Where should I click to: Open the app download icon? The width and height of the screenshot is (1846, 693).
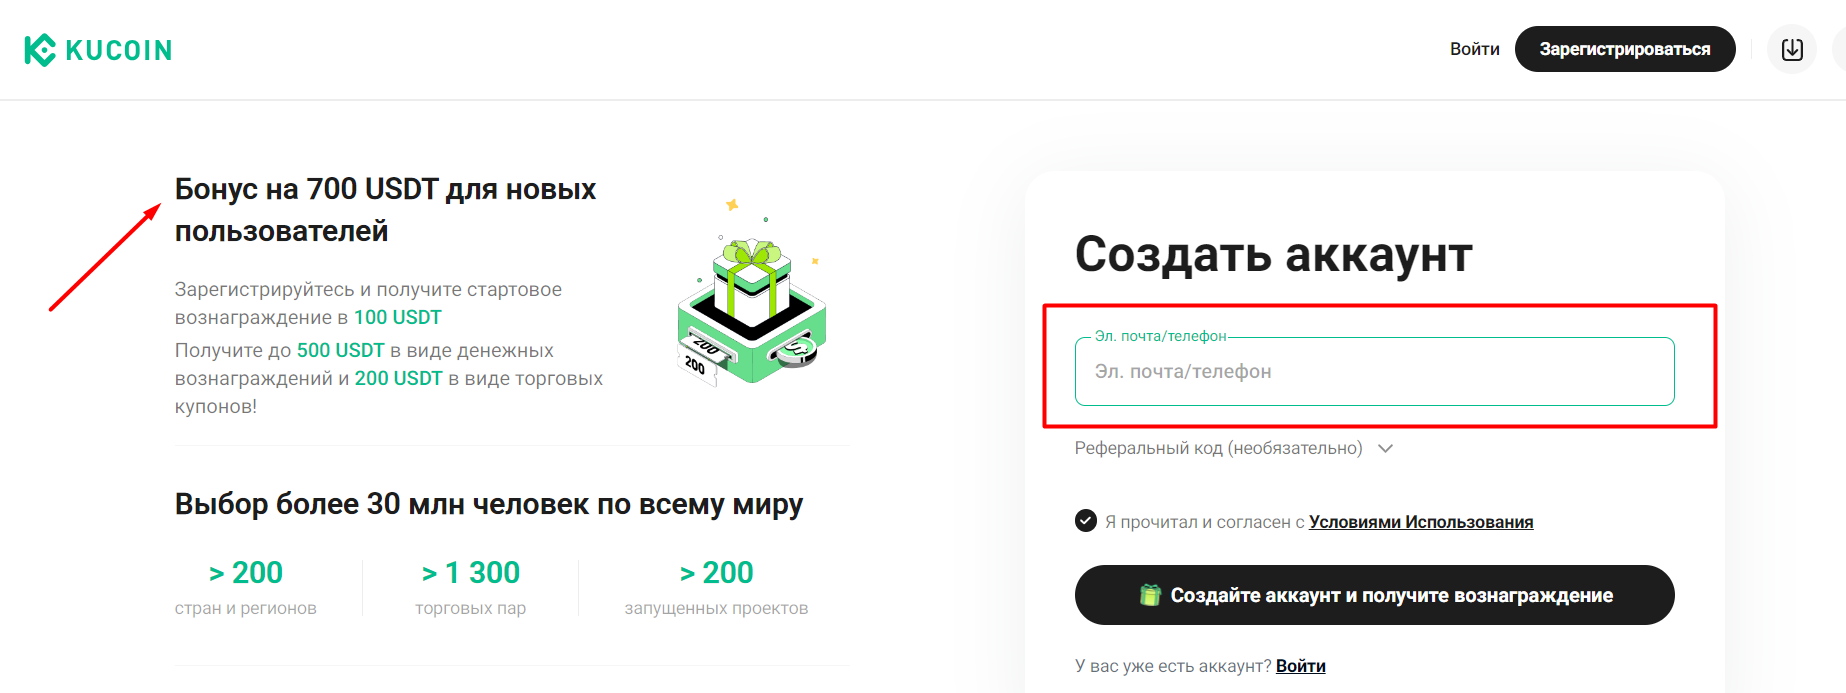(x=1792, y=49)
